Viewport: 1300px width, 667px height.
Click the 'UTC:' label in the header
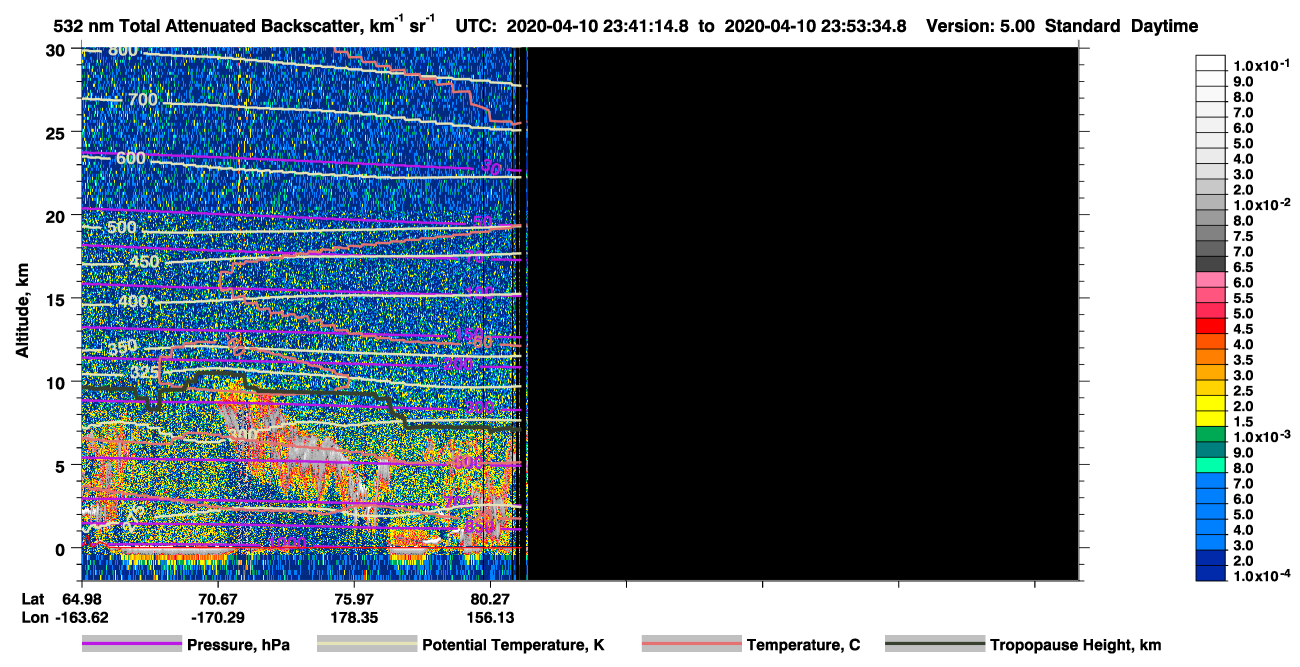(x=477, y=27)
